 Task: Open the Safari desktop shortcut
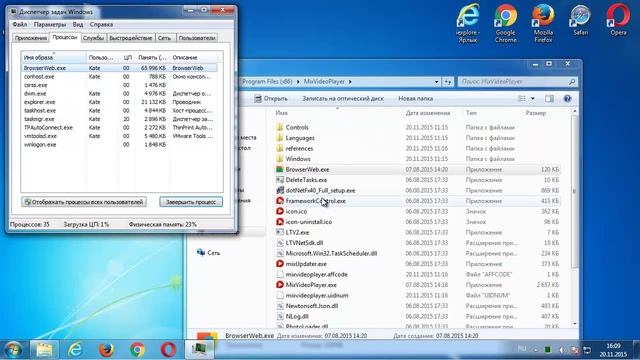click(x=580, y=20)
